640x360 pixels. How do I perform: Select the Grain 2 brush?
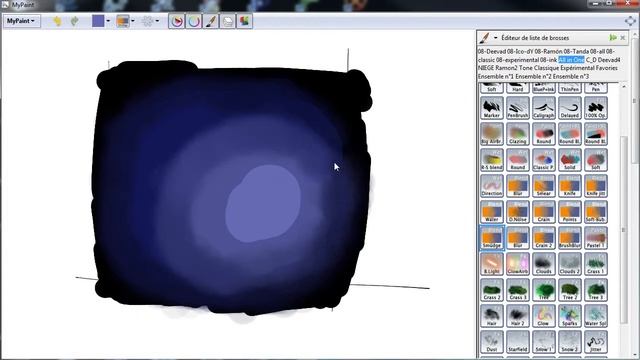pyautogui.click(x=544, y=238)
